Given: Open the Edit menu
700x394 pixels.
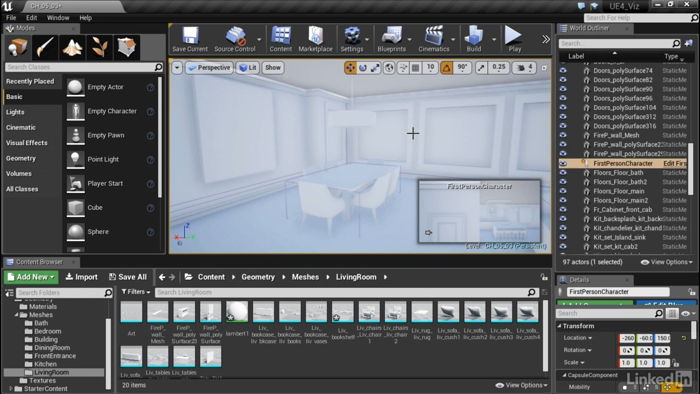Looking at the screenshot, I should pyautogui.click(x=31, y=18).
